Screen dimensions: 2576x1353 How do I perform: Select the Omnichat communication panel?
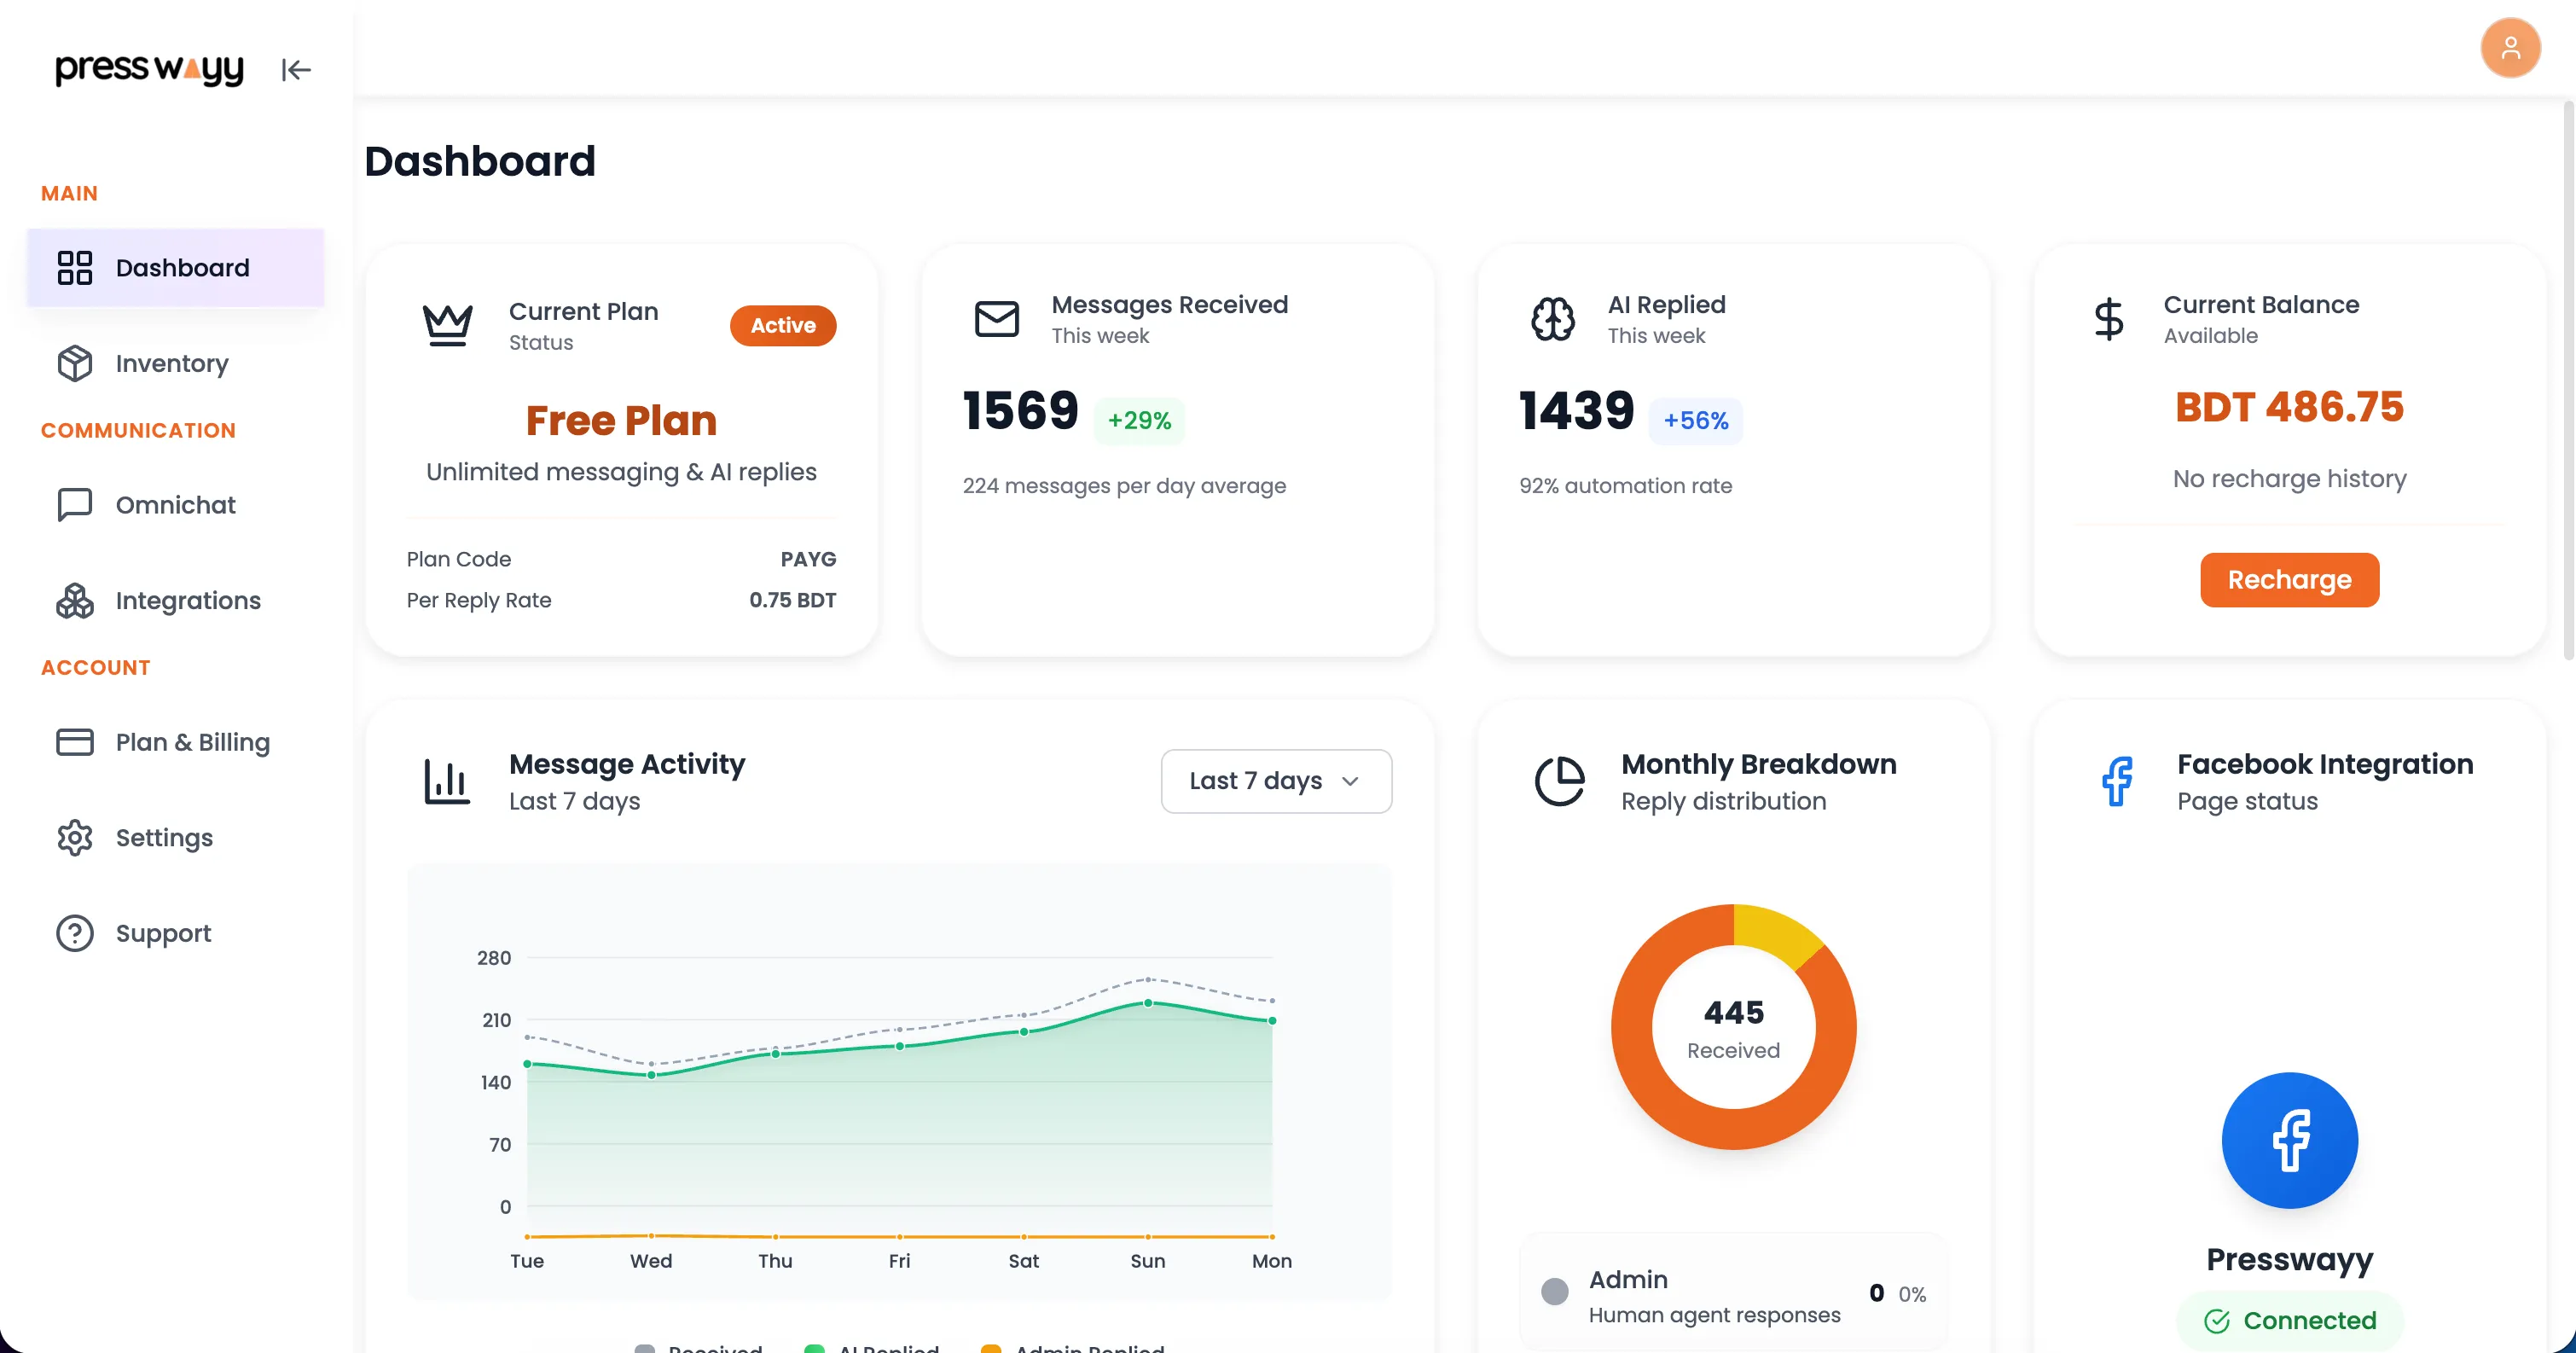175,505
